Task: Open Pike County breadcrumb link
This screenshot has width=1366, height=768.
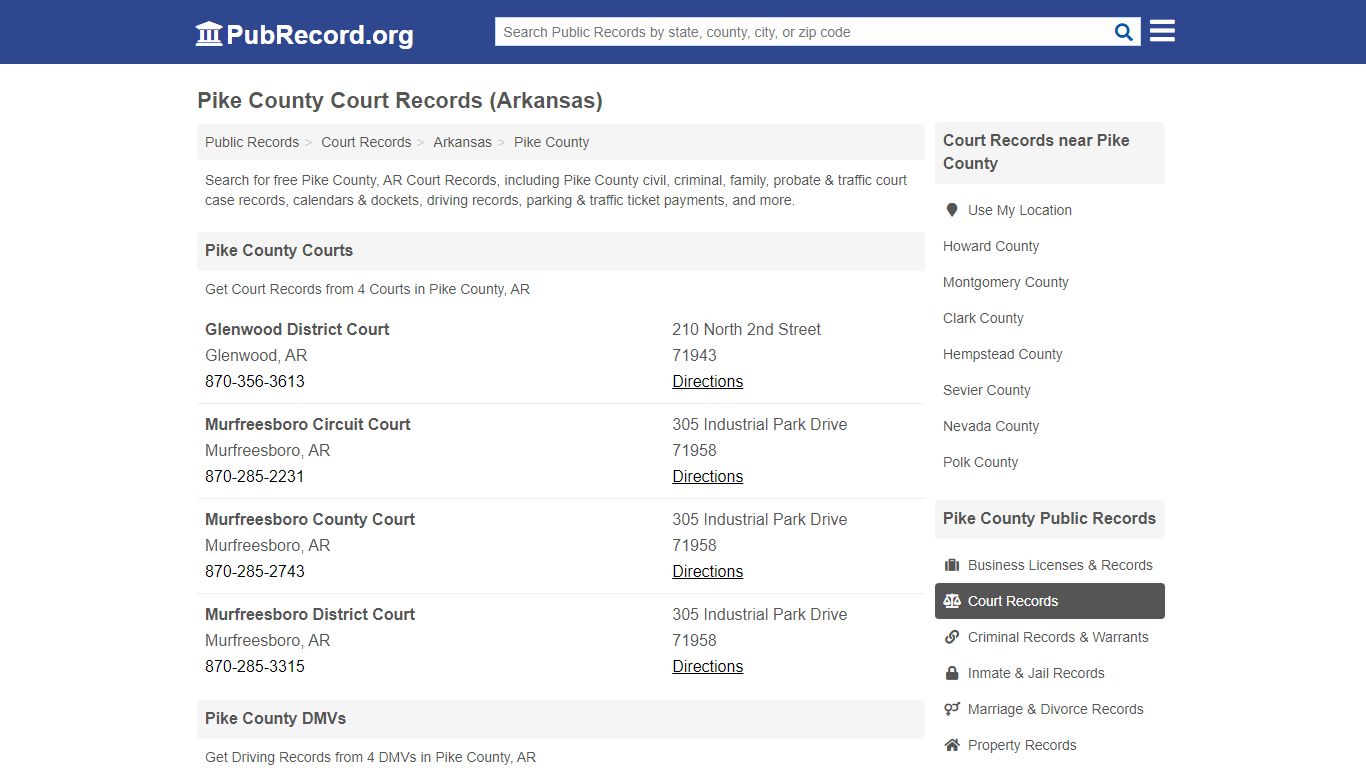Action: coord(551,142)
